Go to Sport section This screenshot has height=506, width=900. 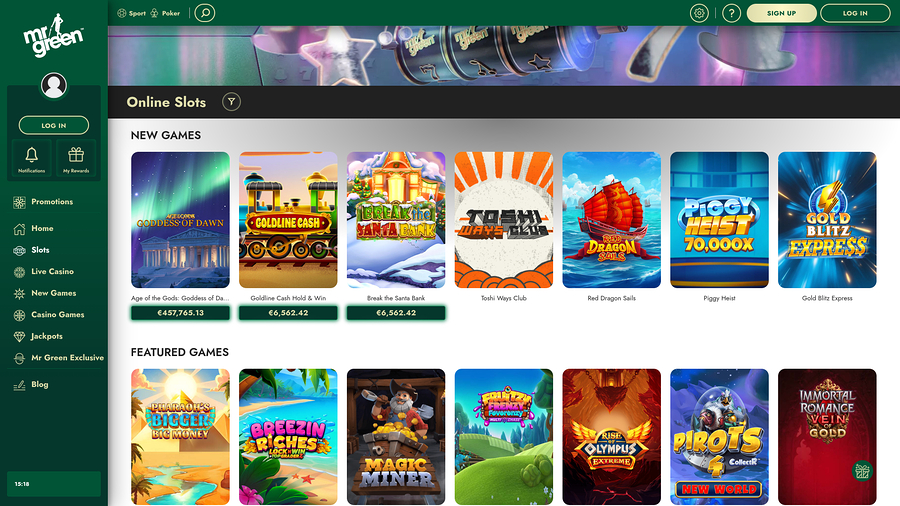coord(131,14)
